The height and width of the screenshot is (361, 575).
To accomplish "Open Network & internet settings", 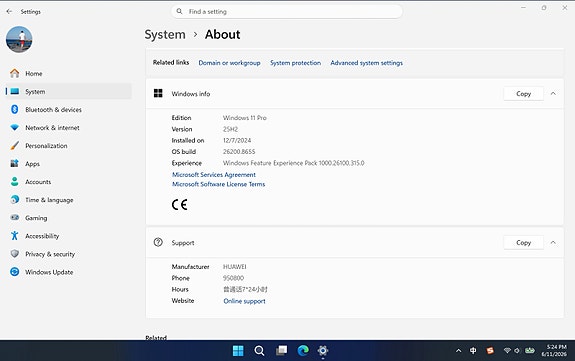I will (69, 128).
